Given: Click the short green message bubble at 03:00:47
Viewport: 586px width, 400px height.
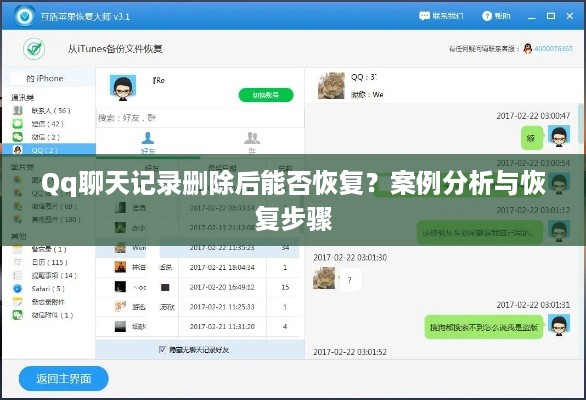Looking at the screenshot, I should 531,138.
